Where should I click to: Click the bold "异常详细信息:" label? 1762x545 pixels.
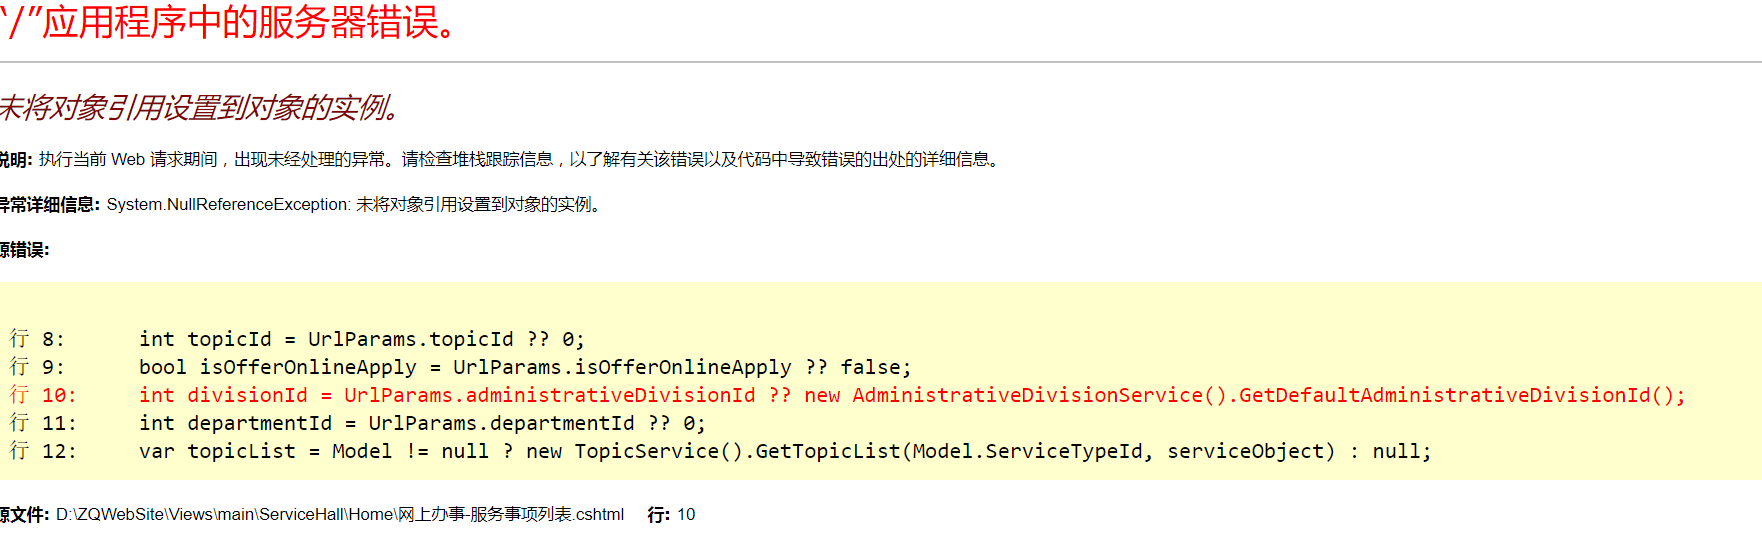50,204
